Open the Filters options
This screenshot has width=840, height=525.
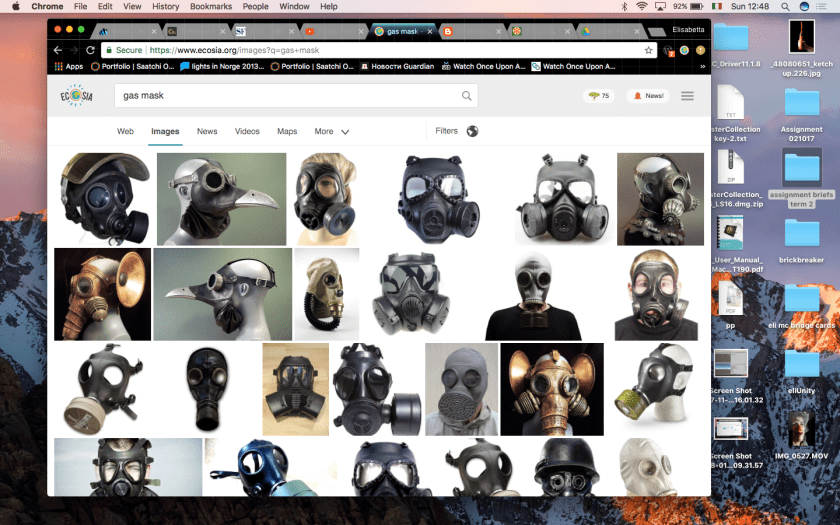coord(446,131)
